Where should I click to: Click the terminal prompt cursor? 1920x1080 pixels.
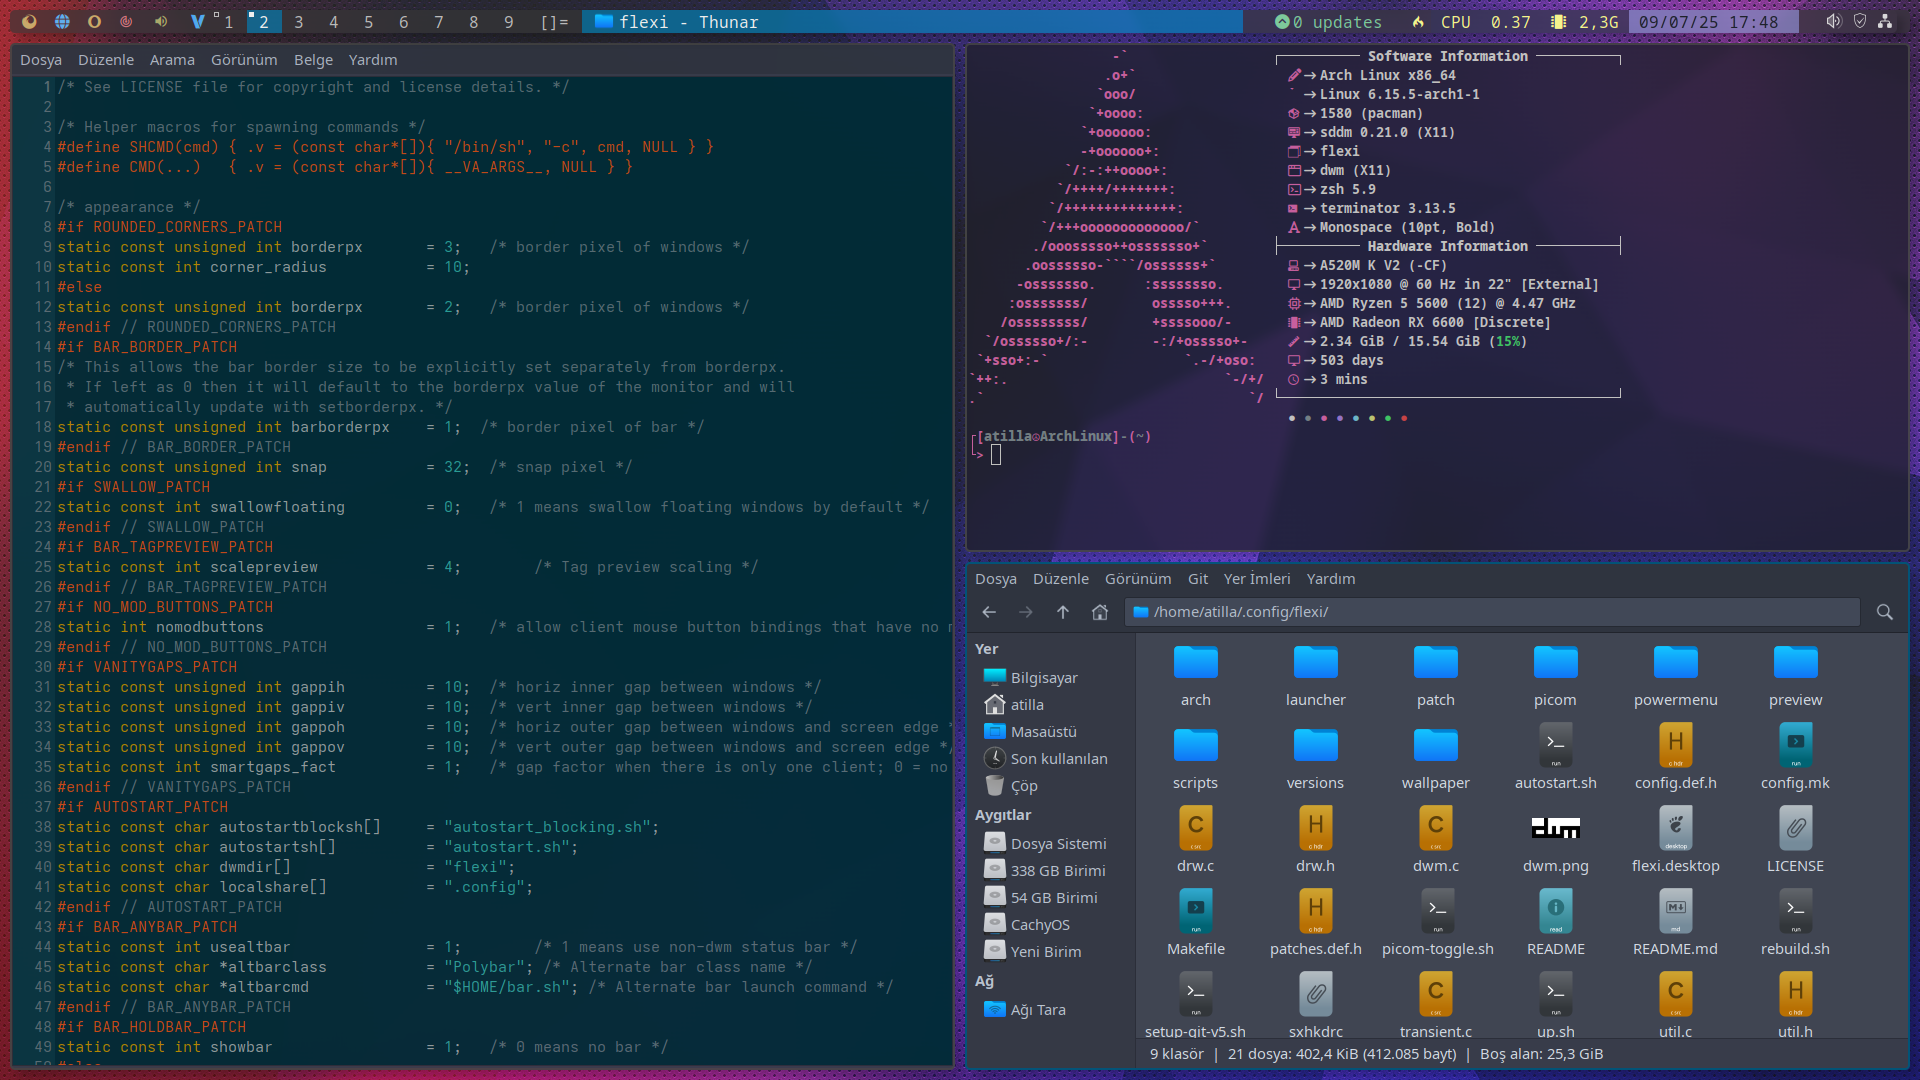(996, 455)
